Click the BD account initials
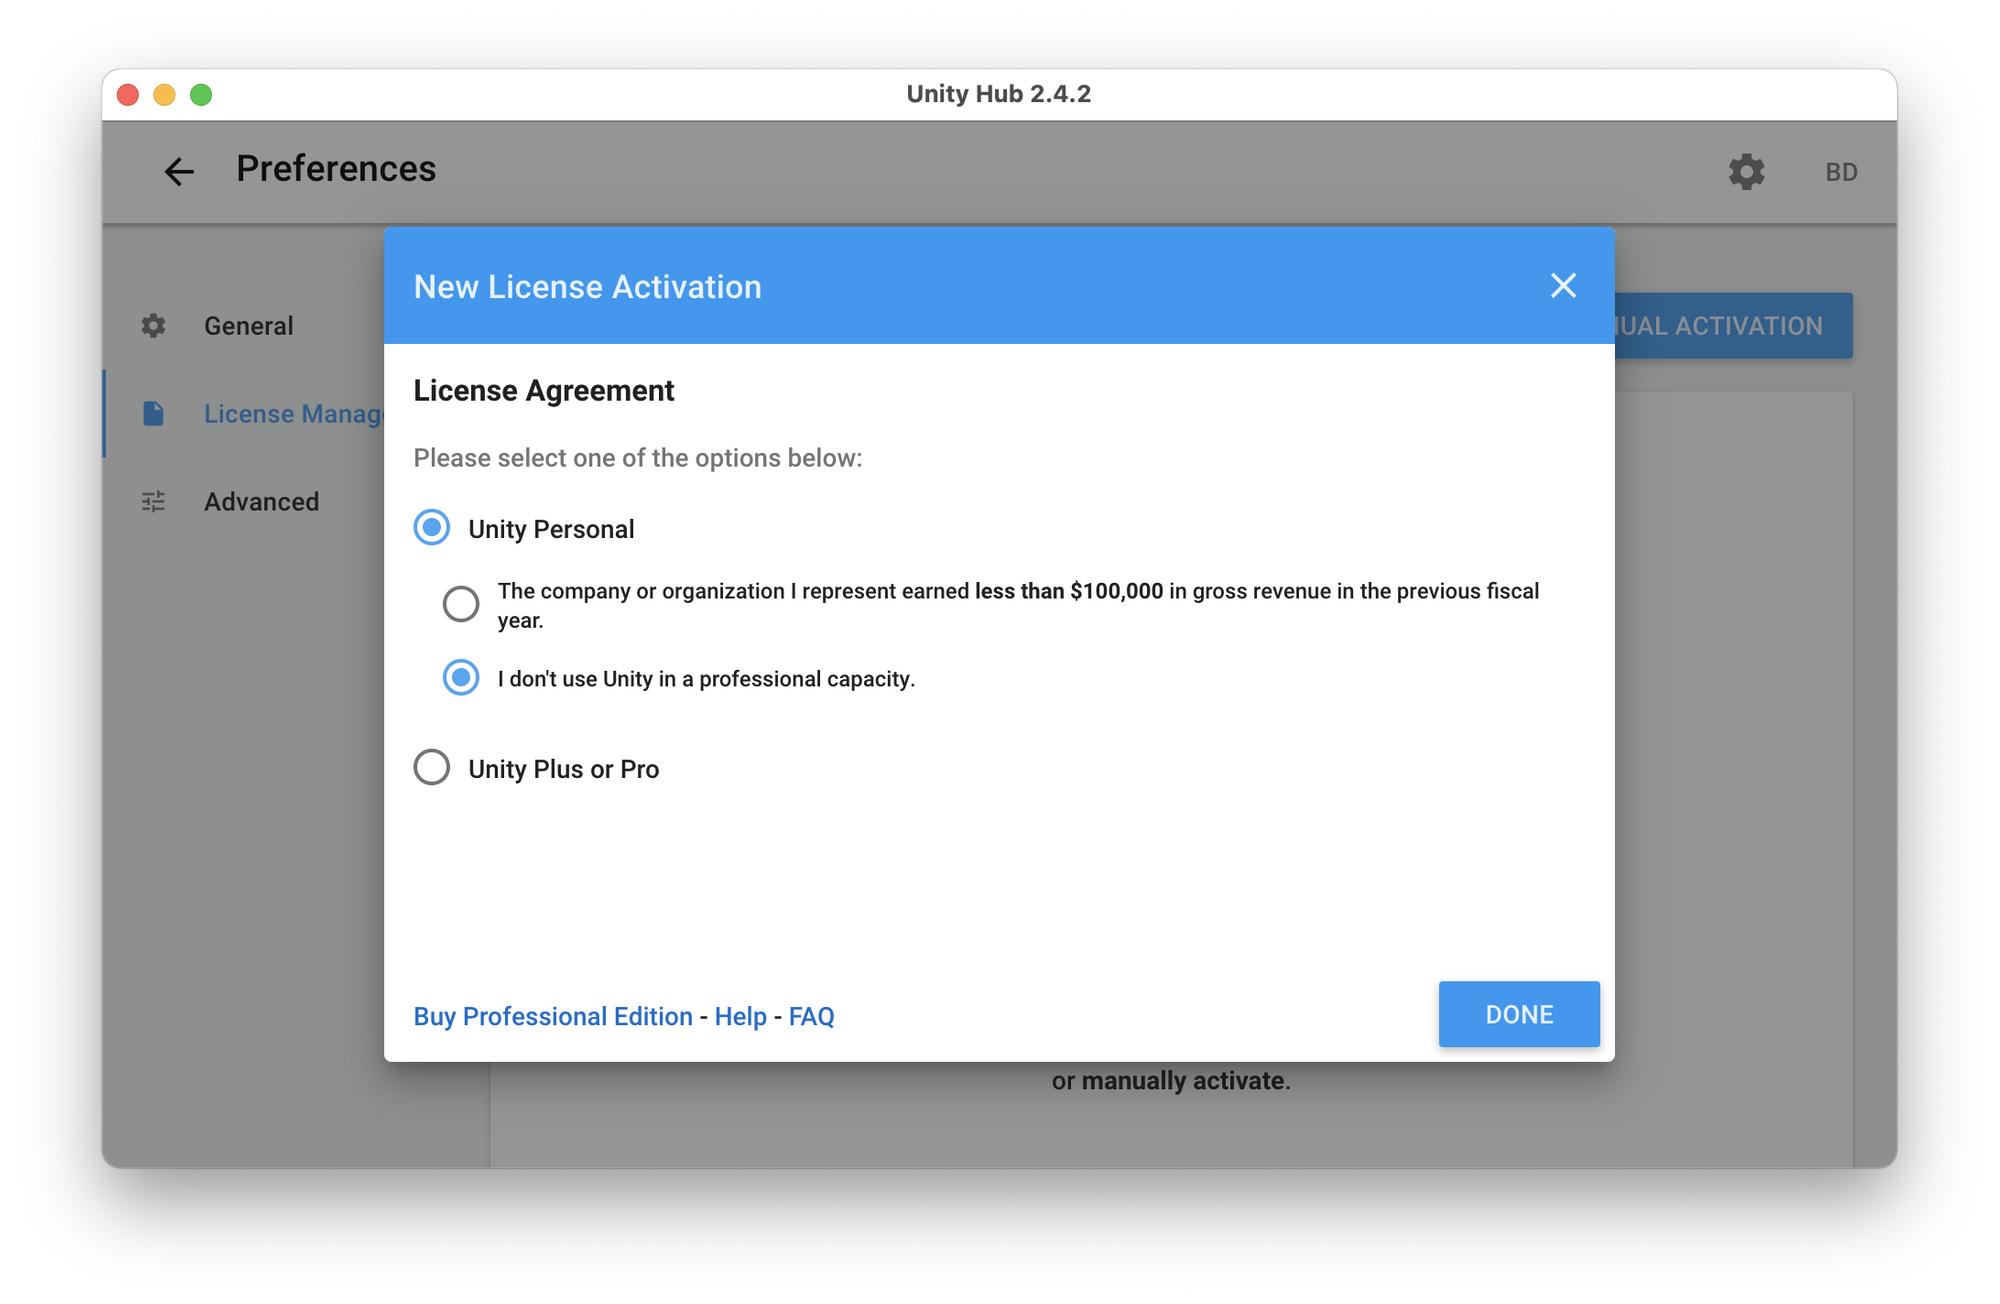This screenshot has width=2000, height=1304. (x=1840, y=172)
